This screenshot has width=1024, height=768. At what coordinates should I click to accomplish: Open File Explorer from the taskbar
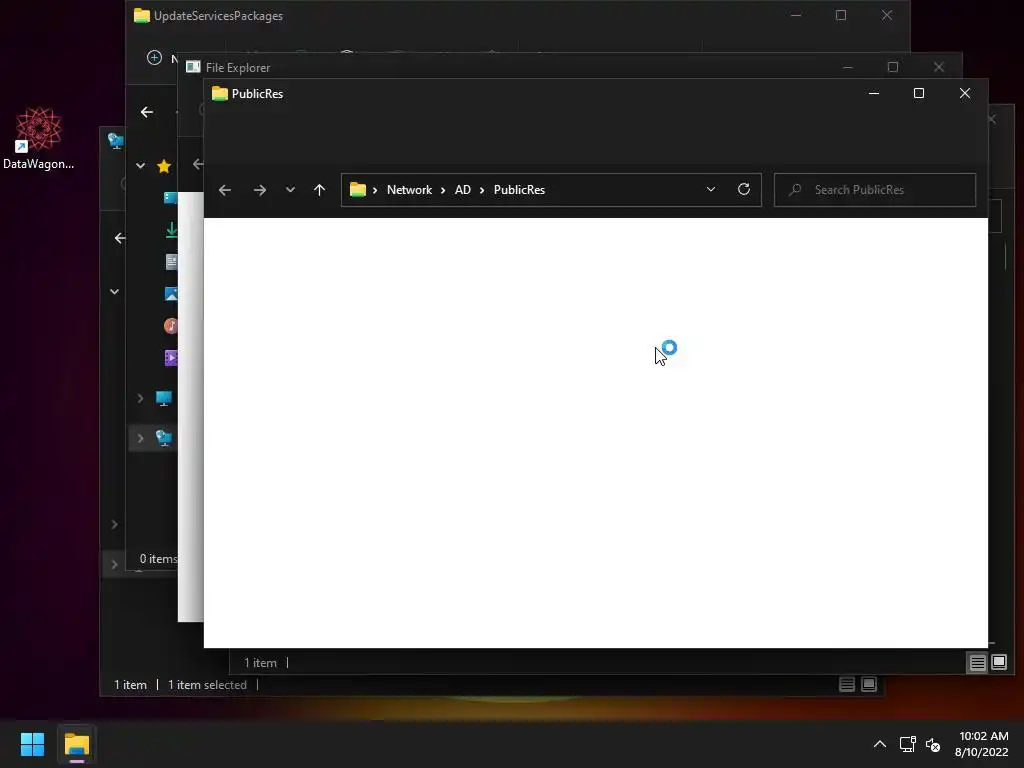[x=76, y=744]
